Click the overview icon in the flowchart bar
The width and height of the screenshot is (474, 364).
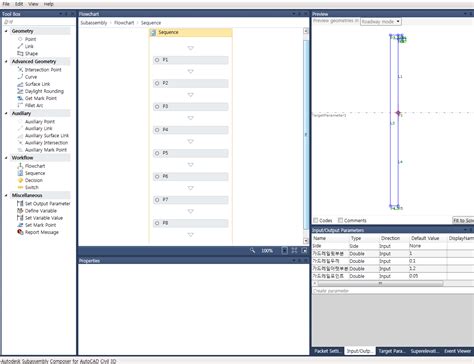click(304, 250)
